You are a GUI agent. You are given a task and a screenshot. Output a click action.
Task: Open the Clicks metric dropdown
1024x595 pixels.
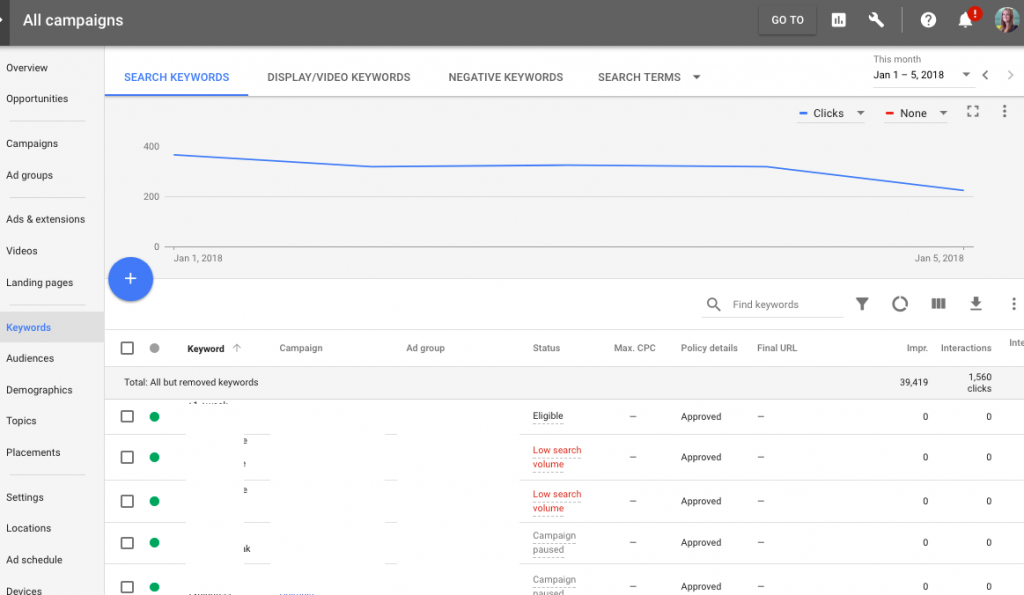832,113
